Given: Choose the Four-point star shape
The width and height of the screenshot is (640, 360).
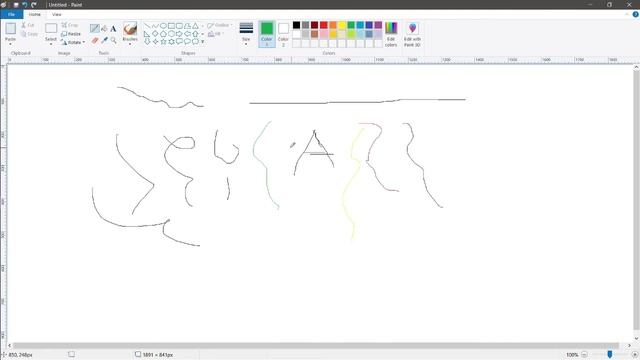Looking at the screenshot, I should (x=155, y=41).
